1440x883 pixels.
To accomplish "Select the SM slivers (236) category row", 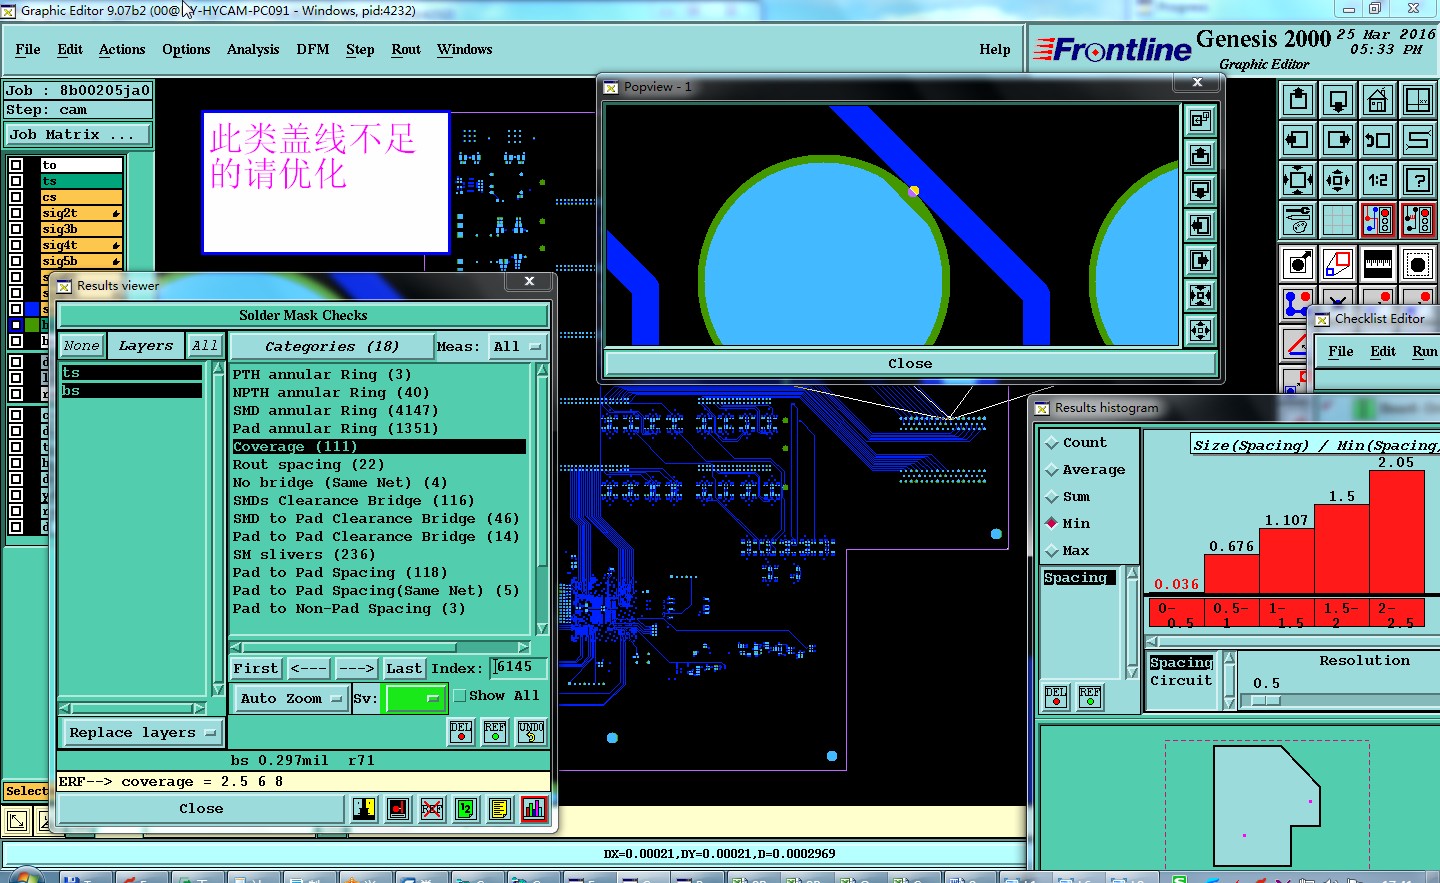I will (x=379, y=554).
